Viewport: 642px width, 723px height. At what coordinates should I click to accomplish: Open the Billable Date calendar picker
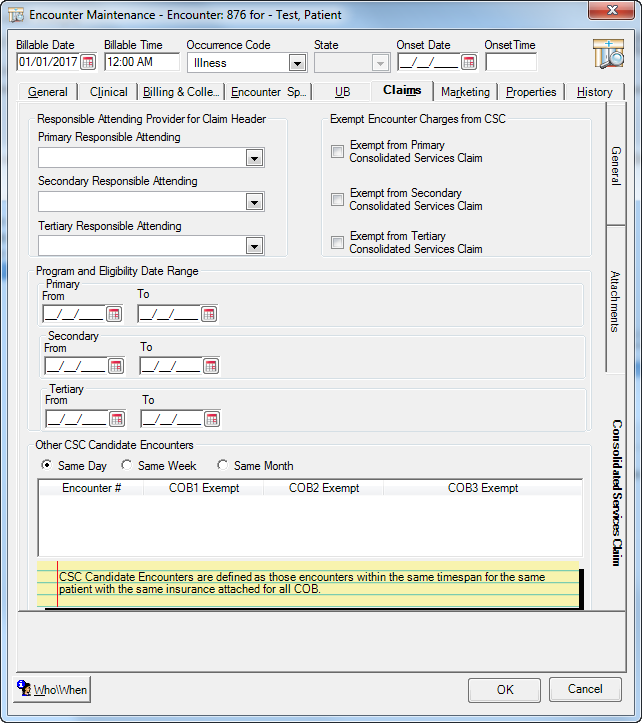87,62
